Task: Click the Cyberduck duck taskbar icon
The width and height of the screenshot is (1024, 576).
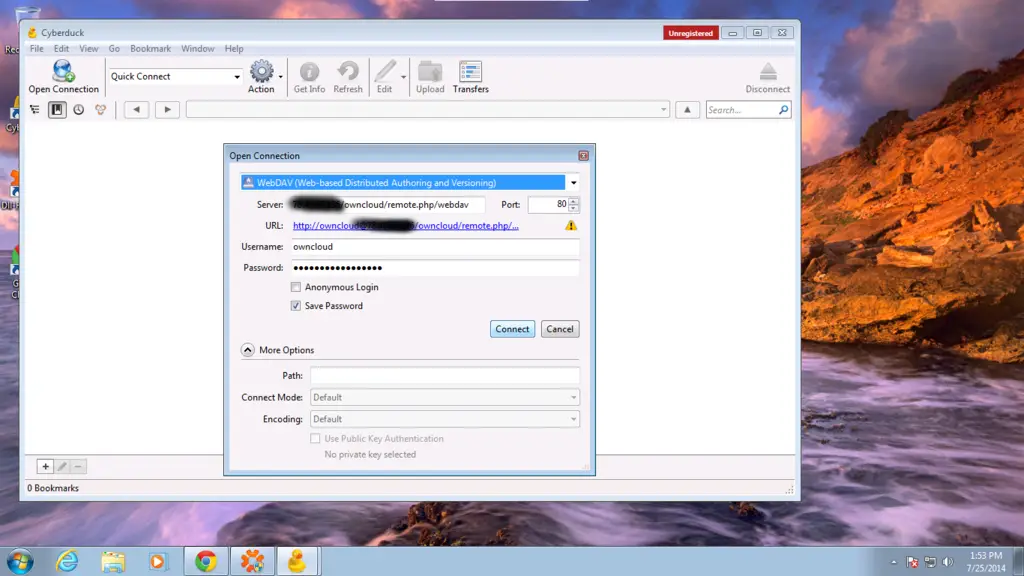Action: pos(297,561)
